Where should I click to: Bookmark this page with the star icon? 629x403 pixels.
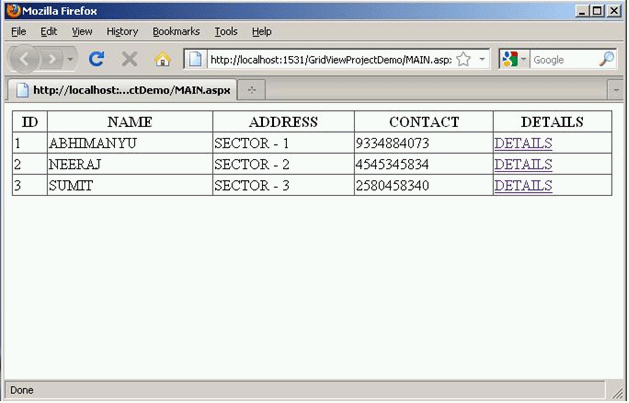coord(463,59)
